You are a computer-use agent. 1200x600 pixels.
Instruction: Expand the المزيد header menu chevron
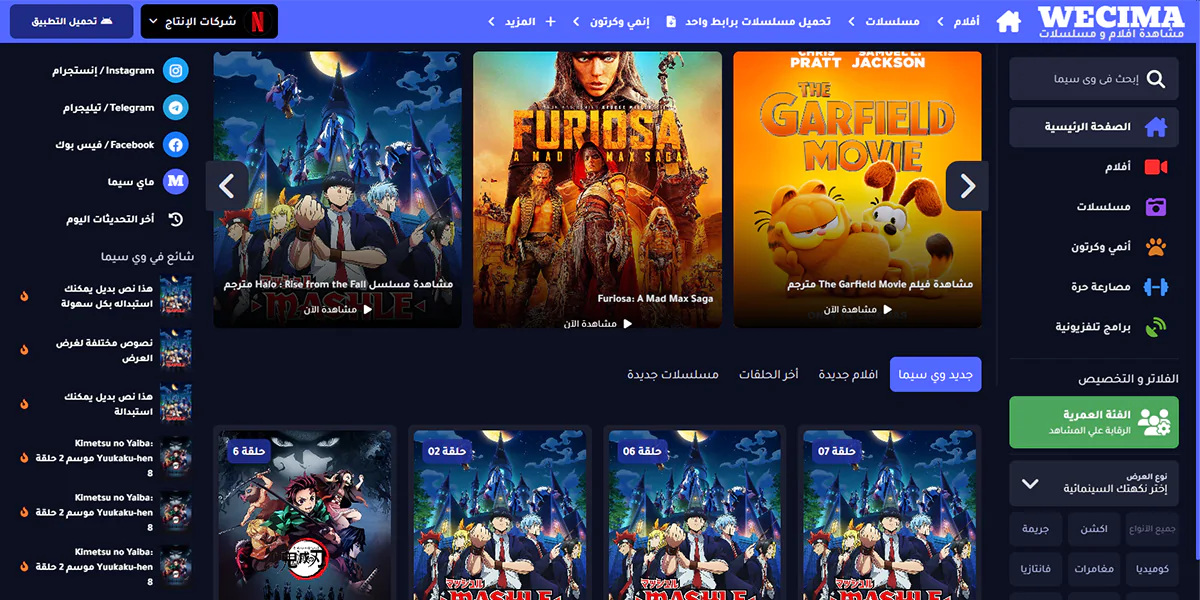[492, 21]
